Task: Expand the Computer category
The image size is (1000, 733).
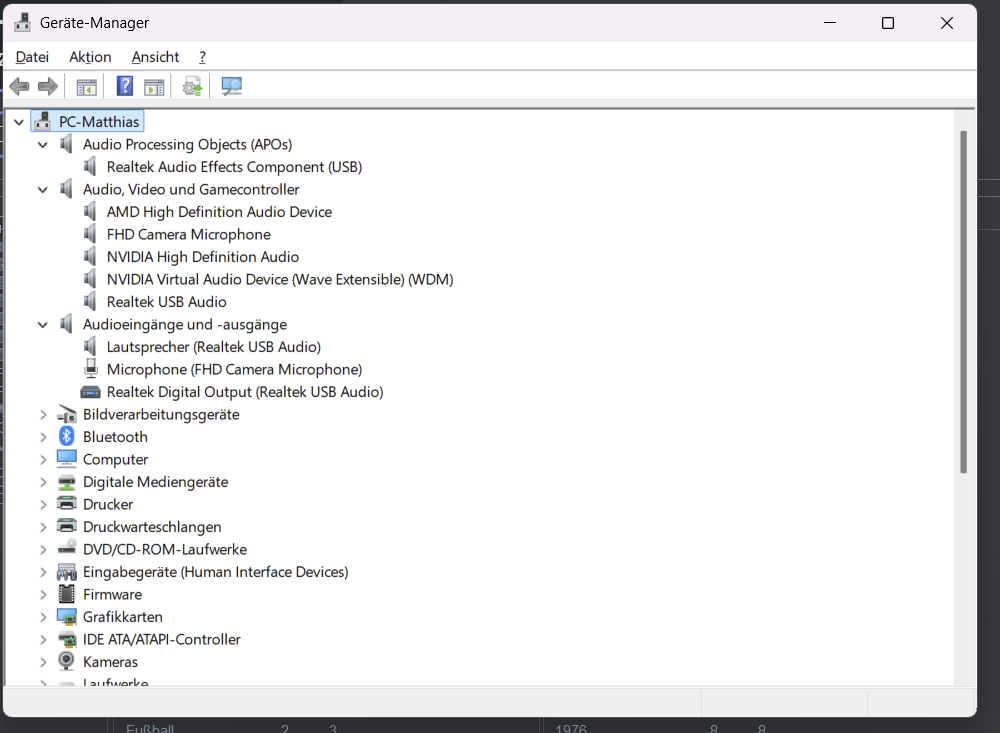Action: (43, 459)
